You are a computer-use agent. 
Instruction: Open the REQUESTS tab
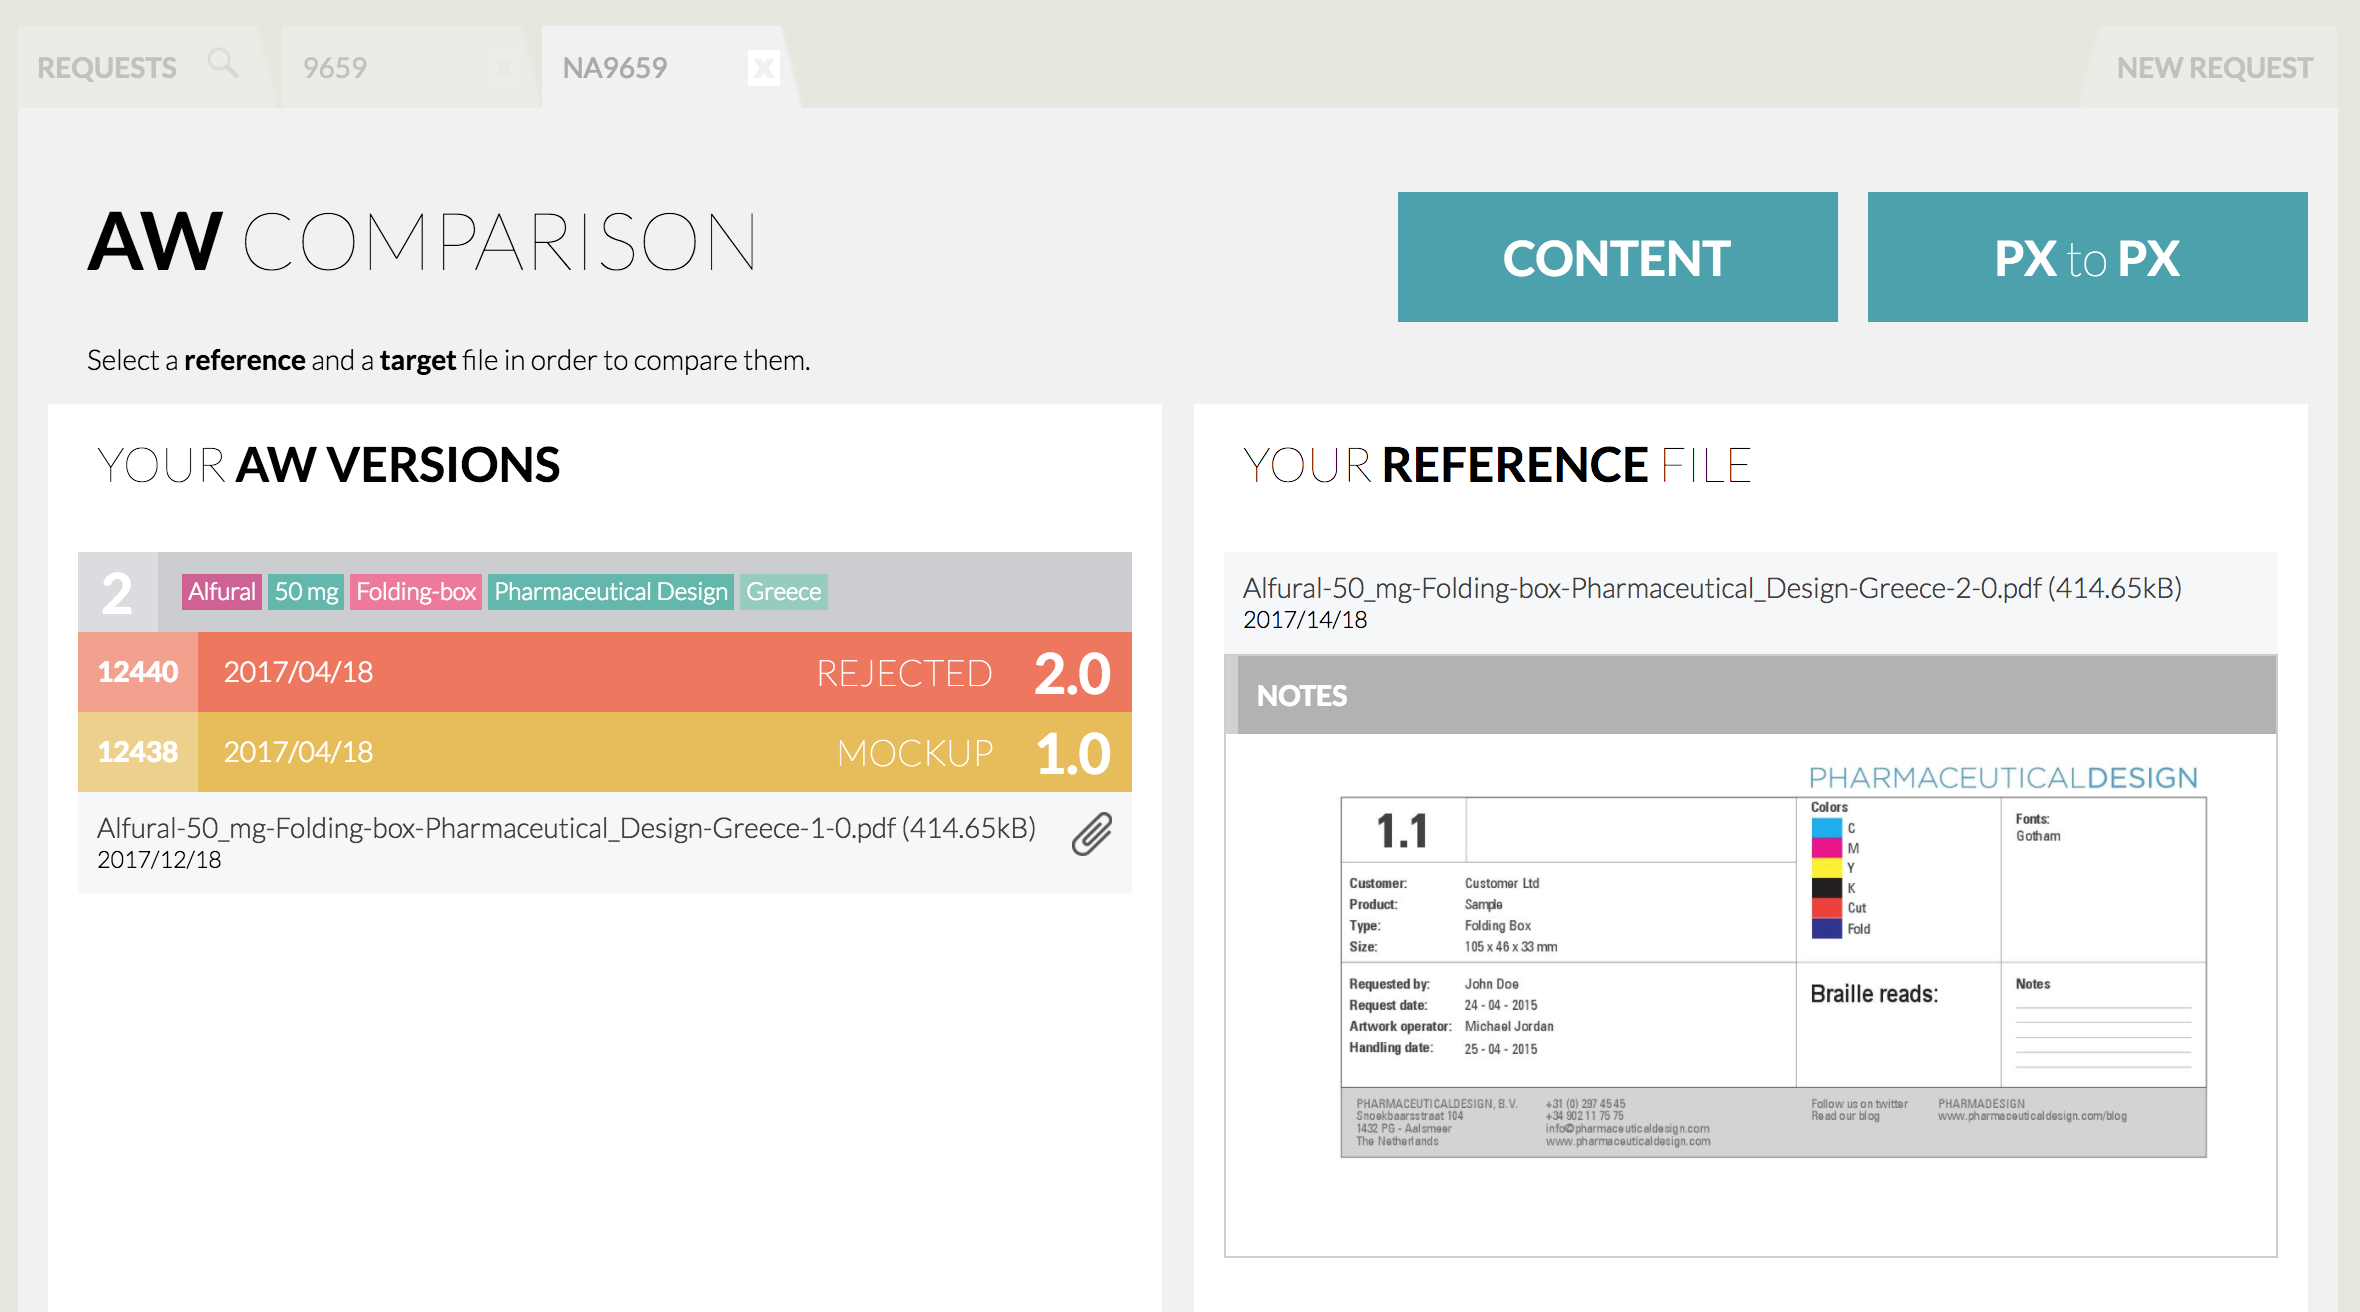107,68
